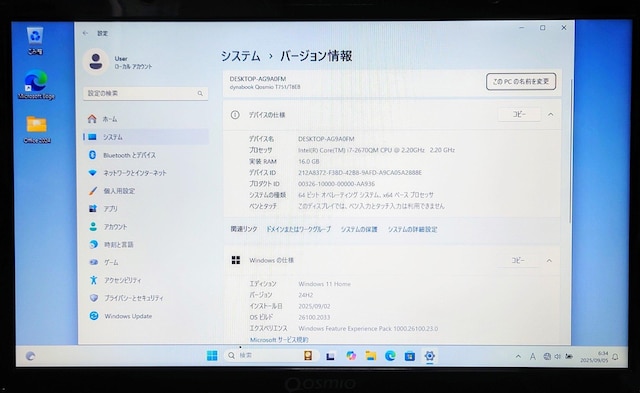Open システムの詳細設定 link
640x393 pixels.
click(412, 229)
